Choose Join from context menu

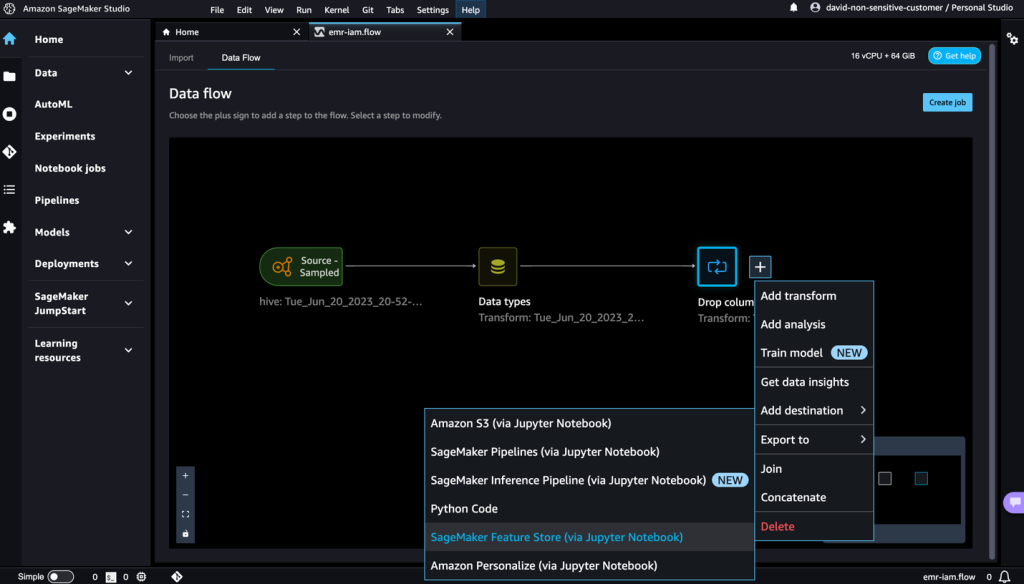click(x=814, y=468)
